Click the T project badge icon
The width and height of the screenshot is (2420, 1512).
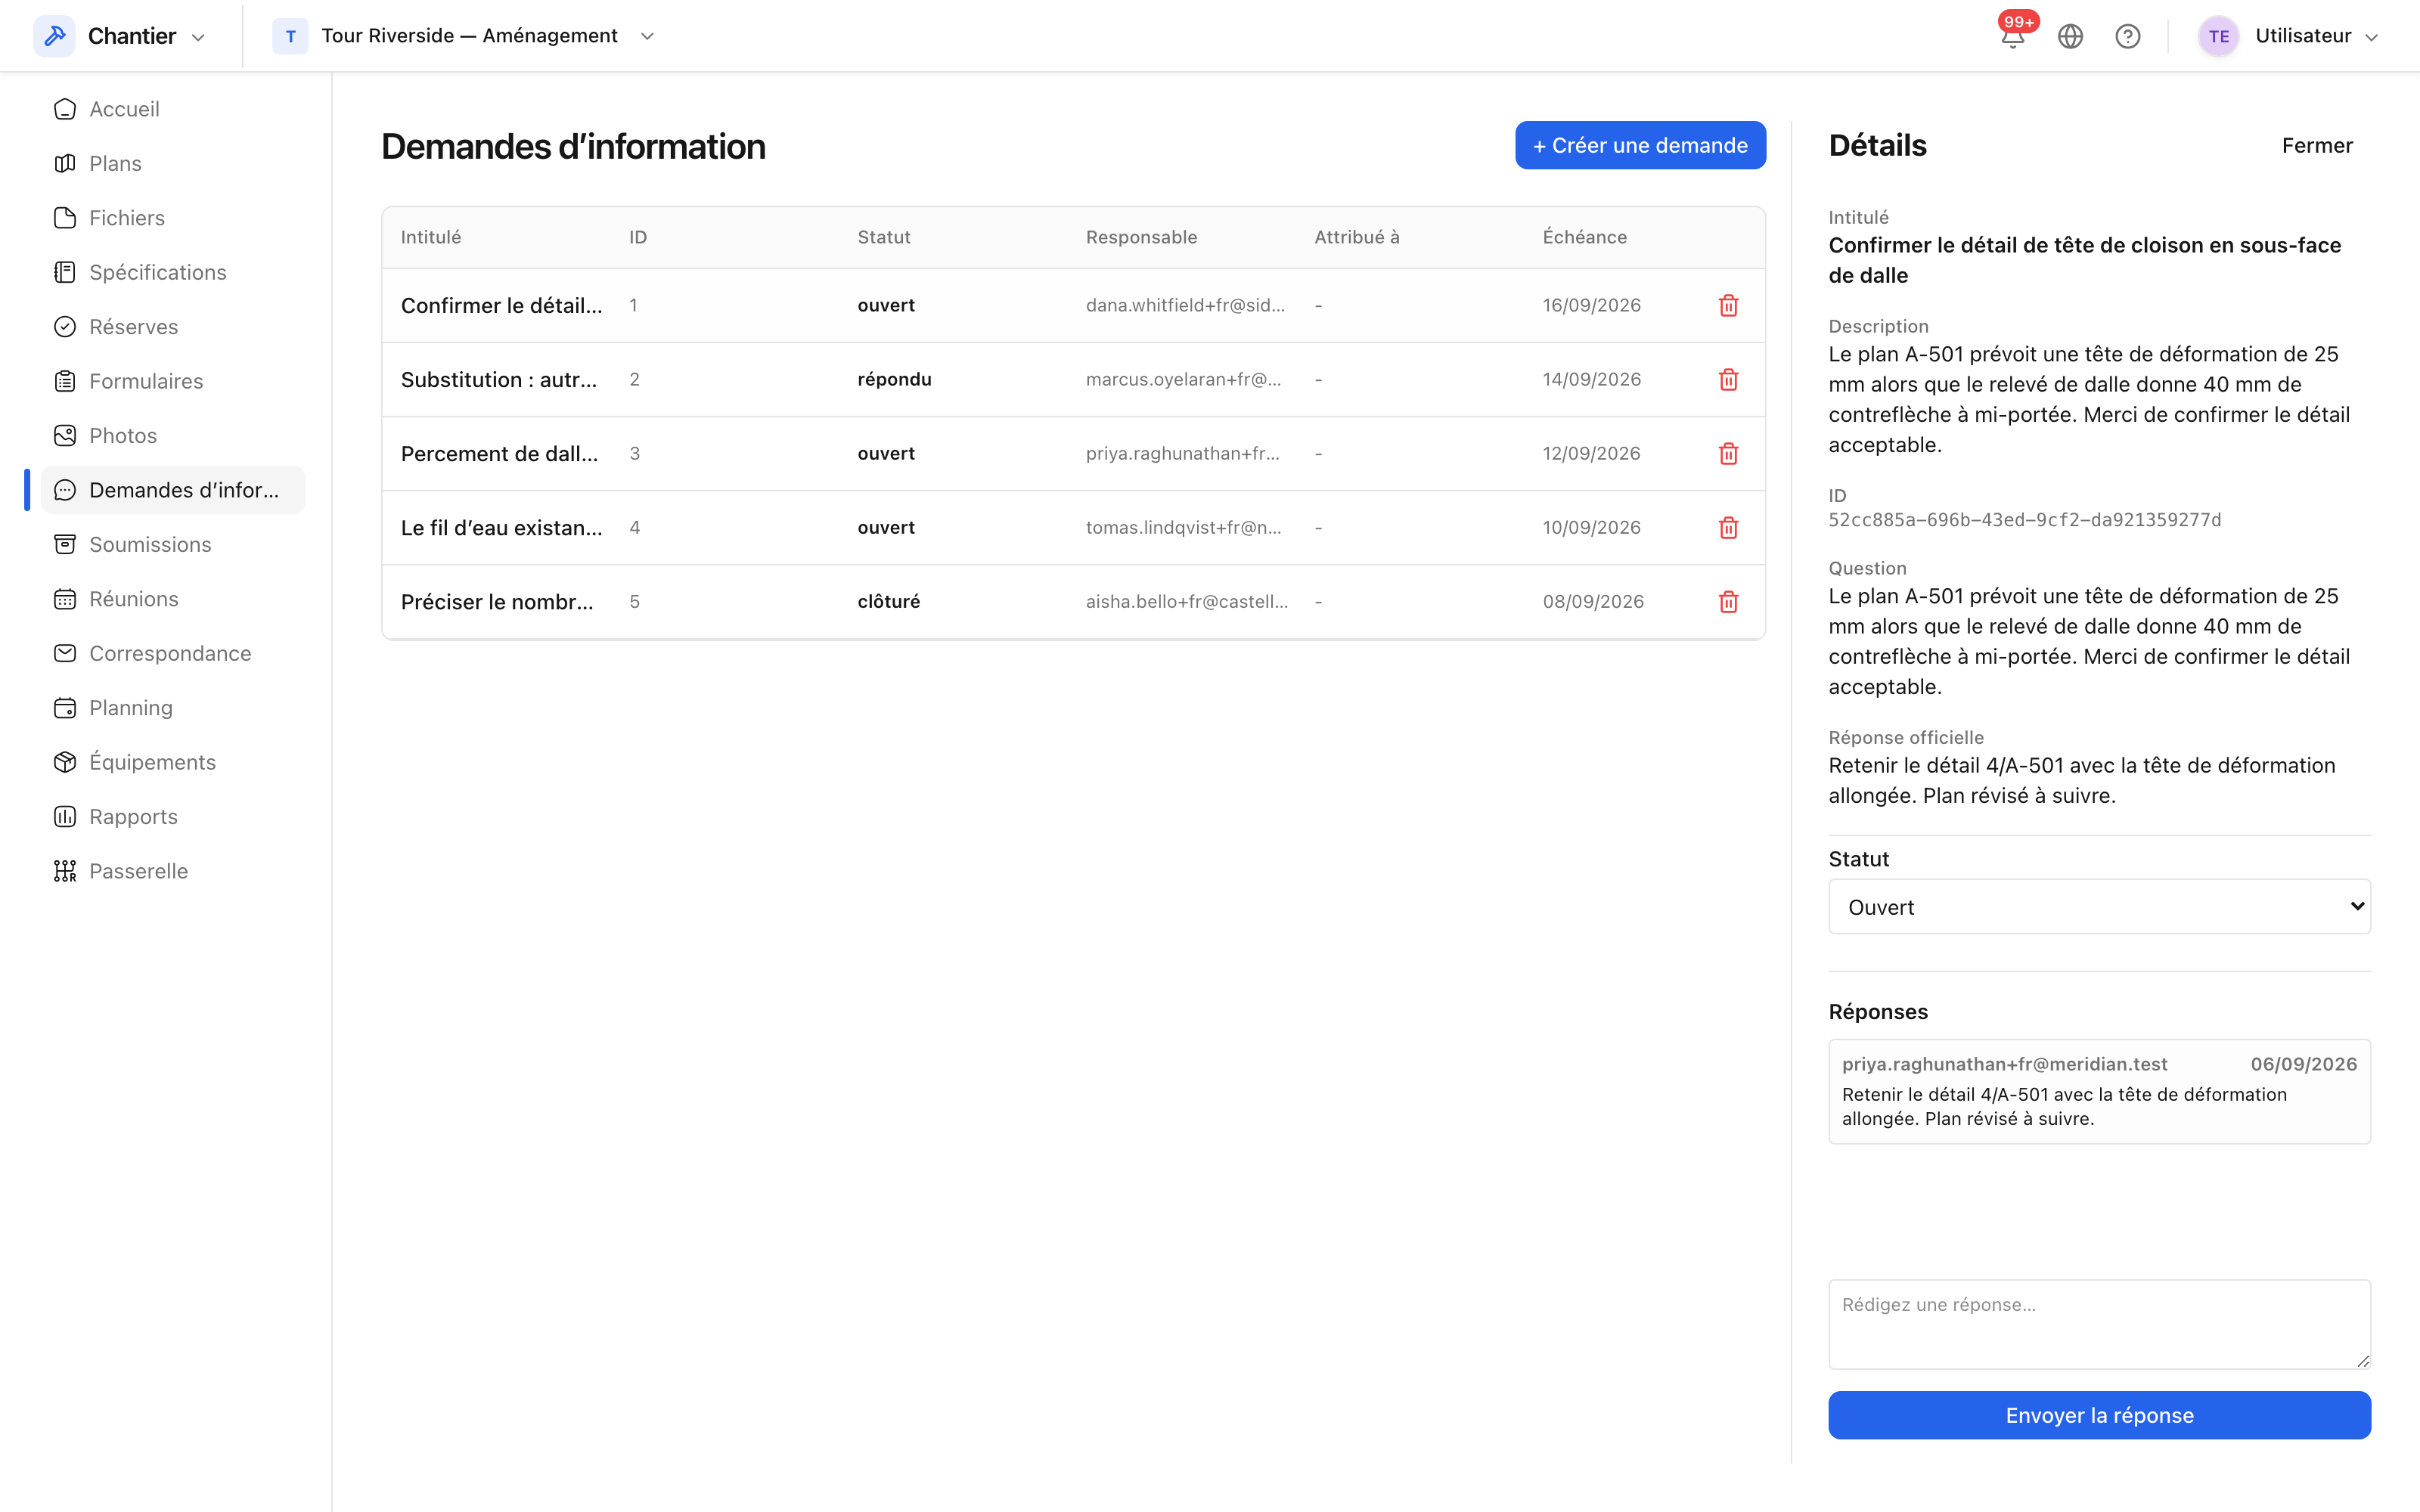(290, 36)
